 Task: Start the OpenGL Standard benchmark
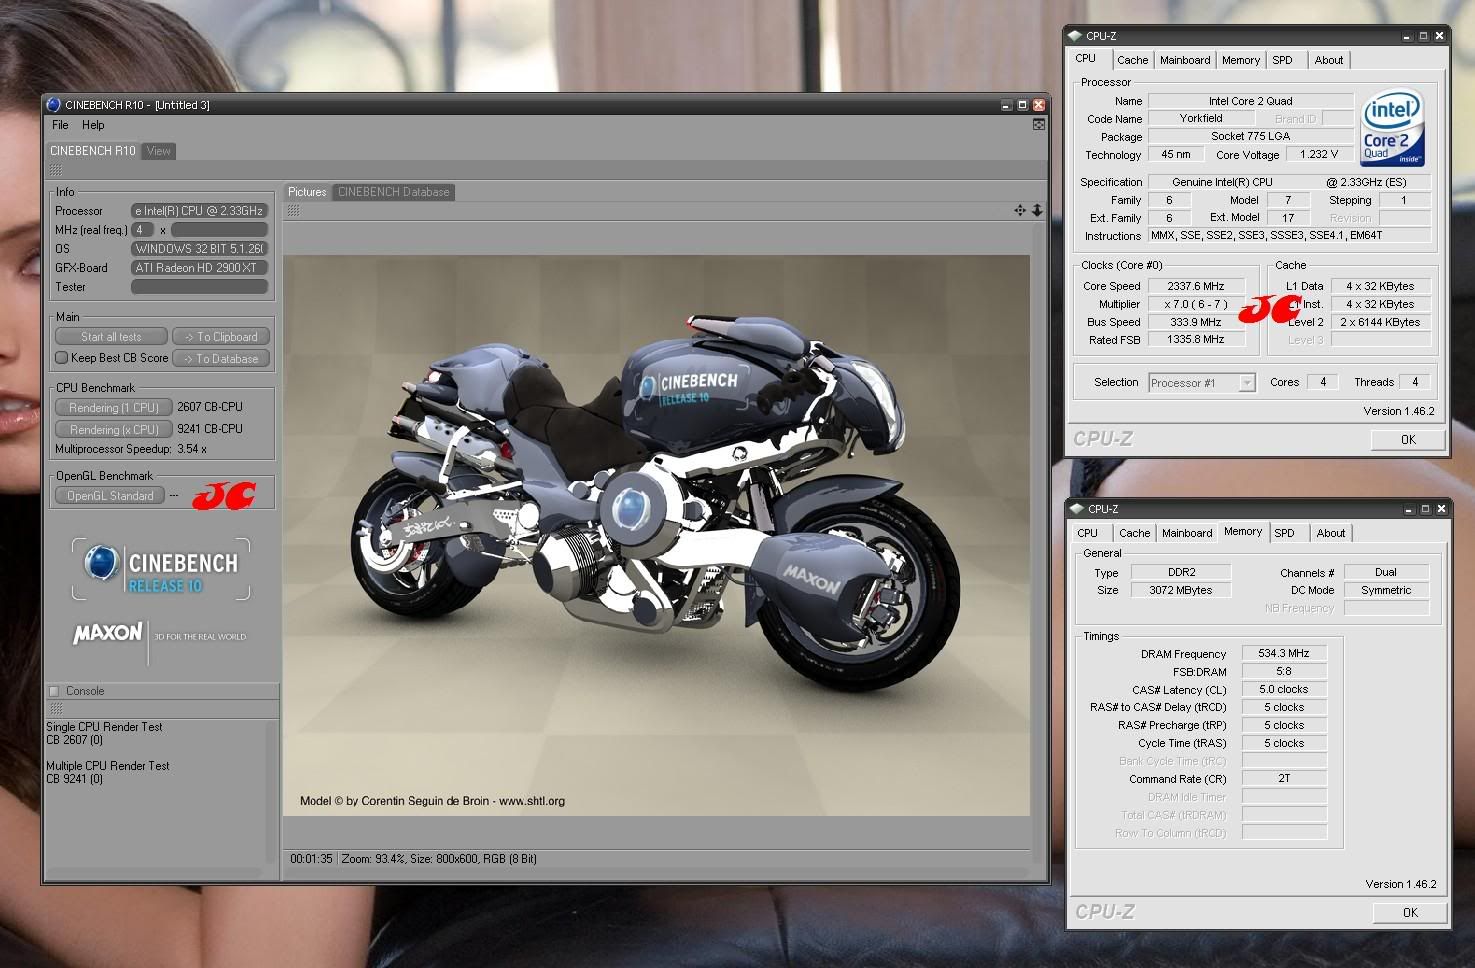pos(110,496)
